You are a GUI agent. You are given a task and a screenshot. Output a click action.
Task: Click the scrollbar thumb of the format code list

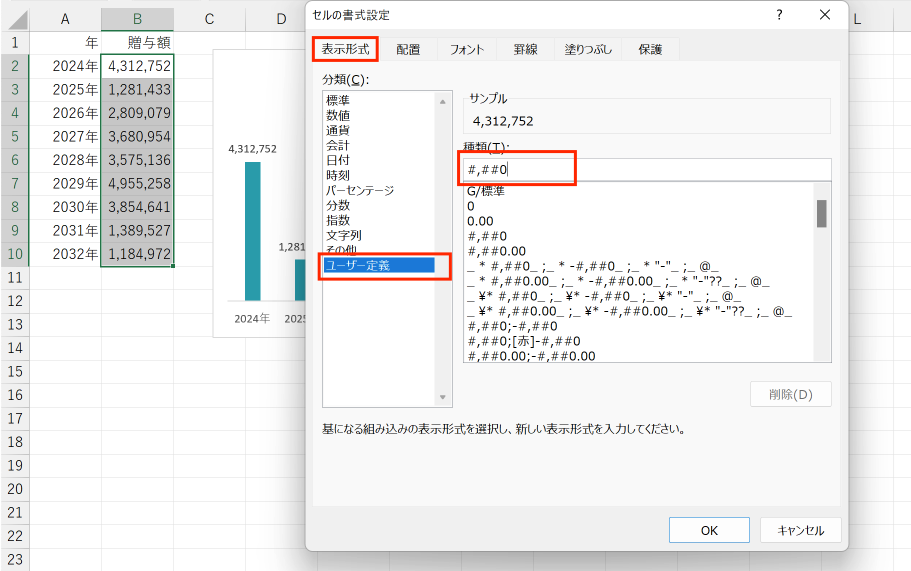click(x=822, y=214)
